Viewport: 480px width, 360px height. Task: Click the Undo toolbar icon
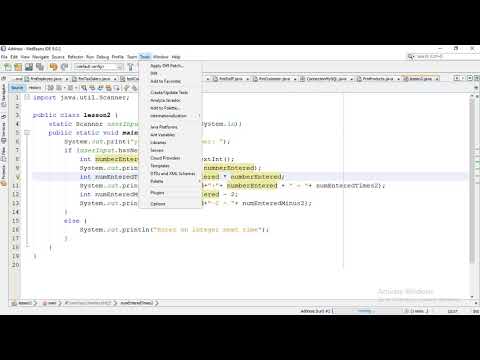pyautogui.click(x=53, y=67)
